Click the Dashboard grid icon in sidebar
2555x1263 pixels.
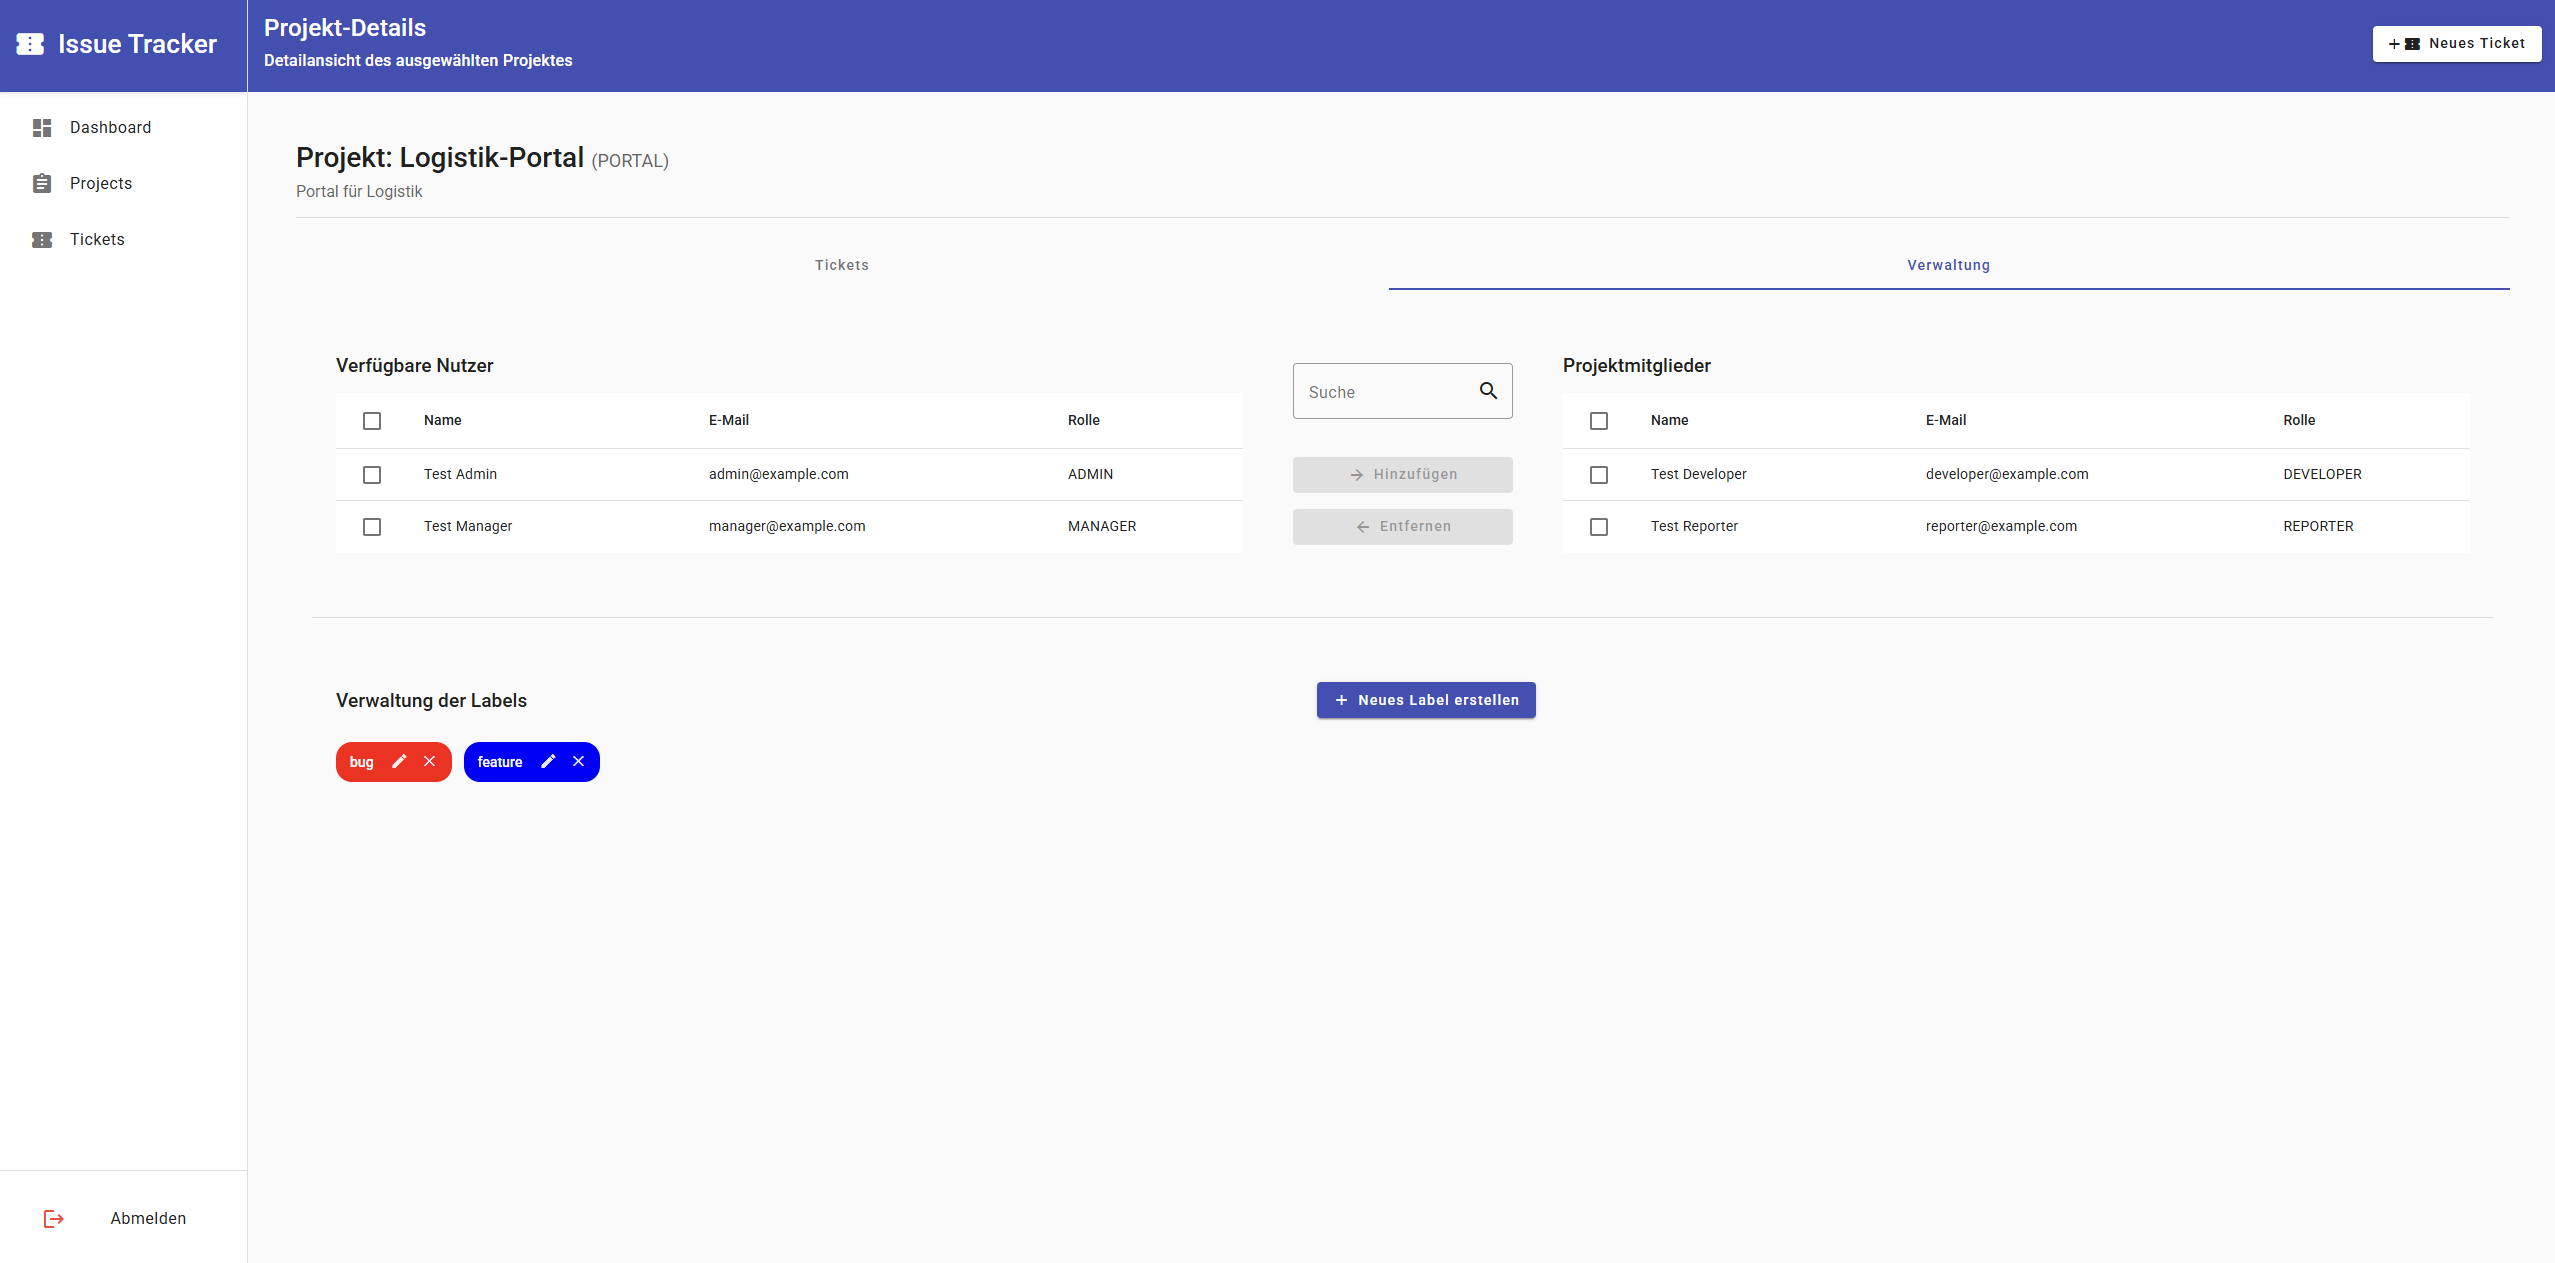point(42,128)
